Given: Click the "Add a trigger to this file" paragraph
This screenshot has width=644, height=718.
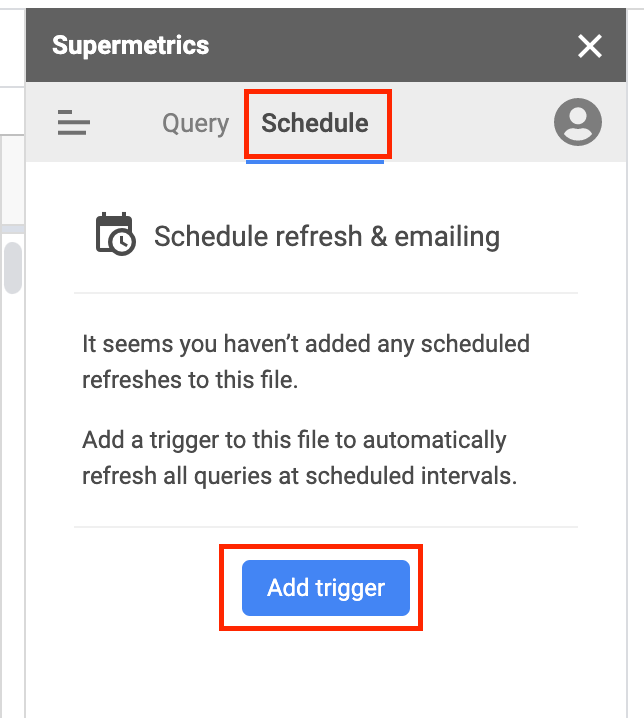Looking at the screenshot, I should (x=299, y=458).
